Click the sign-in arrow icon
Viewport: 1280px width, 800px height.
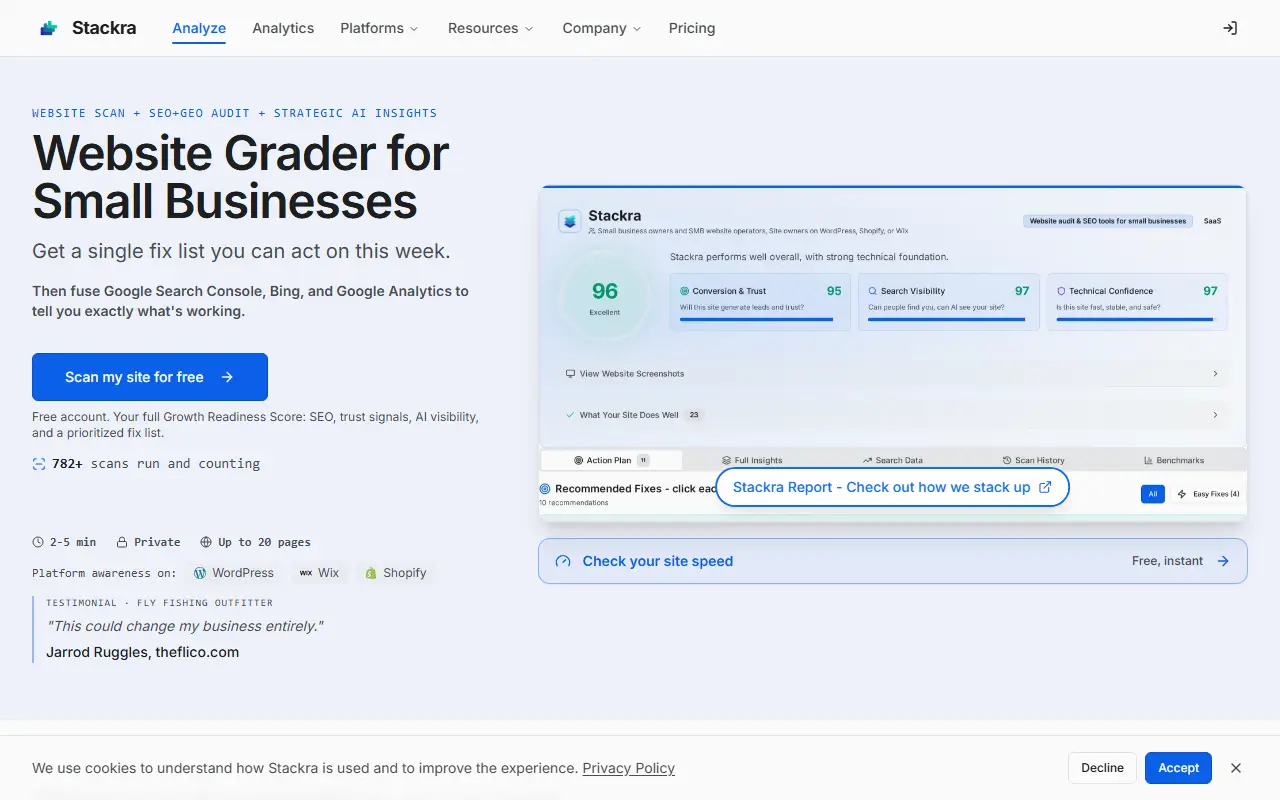1230,28
